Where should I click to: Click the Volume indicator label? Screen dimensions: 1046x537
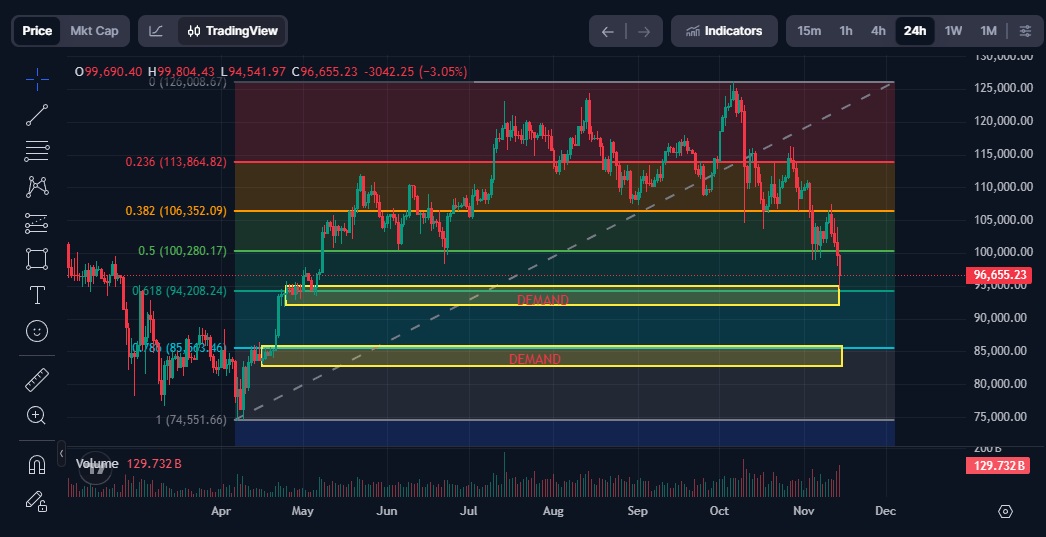[x=97, y=464]
